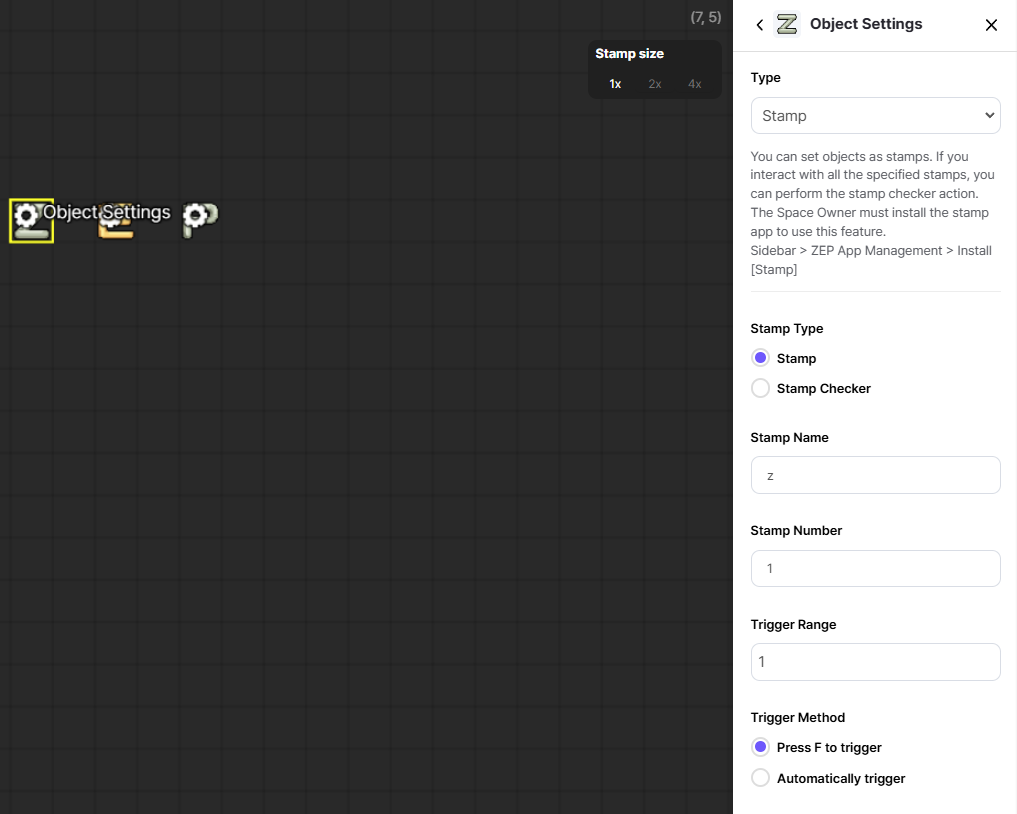
Task: Select the Stamp radio button under Stamp Type
Action: 761,358
